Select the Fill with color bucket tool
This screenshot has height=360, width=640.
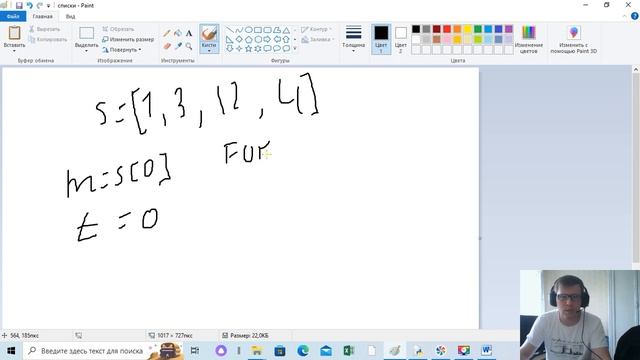(x=178, y=33)
